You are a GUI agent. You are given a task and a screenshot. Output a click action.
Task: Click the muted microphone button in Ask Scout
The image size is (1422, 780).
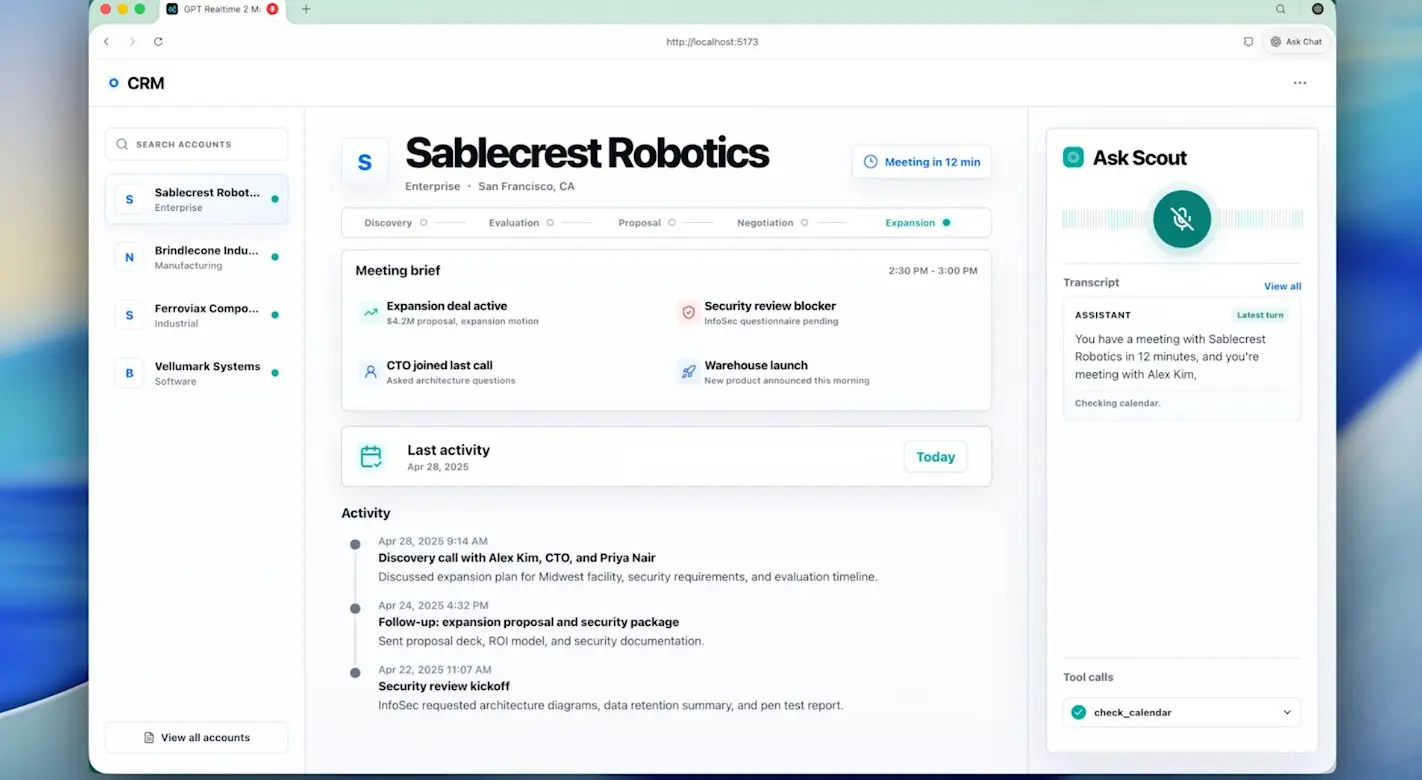[1181, 219]
